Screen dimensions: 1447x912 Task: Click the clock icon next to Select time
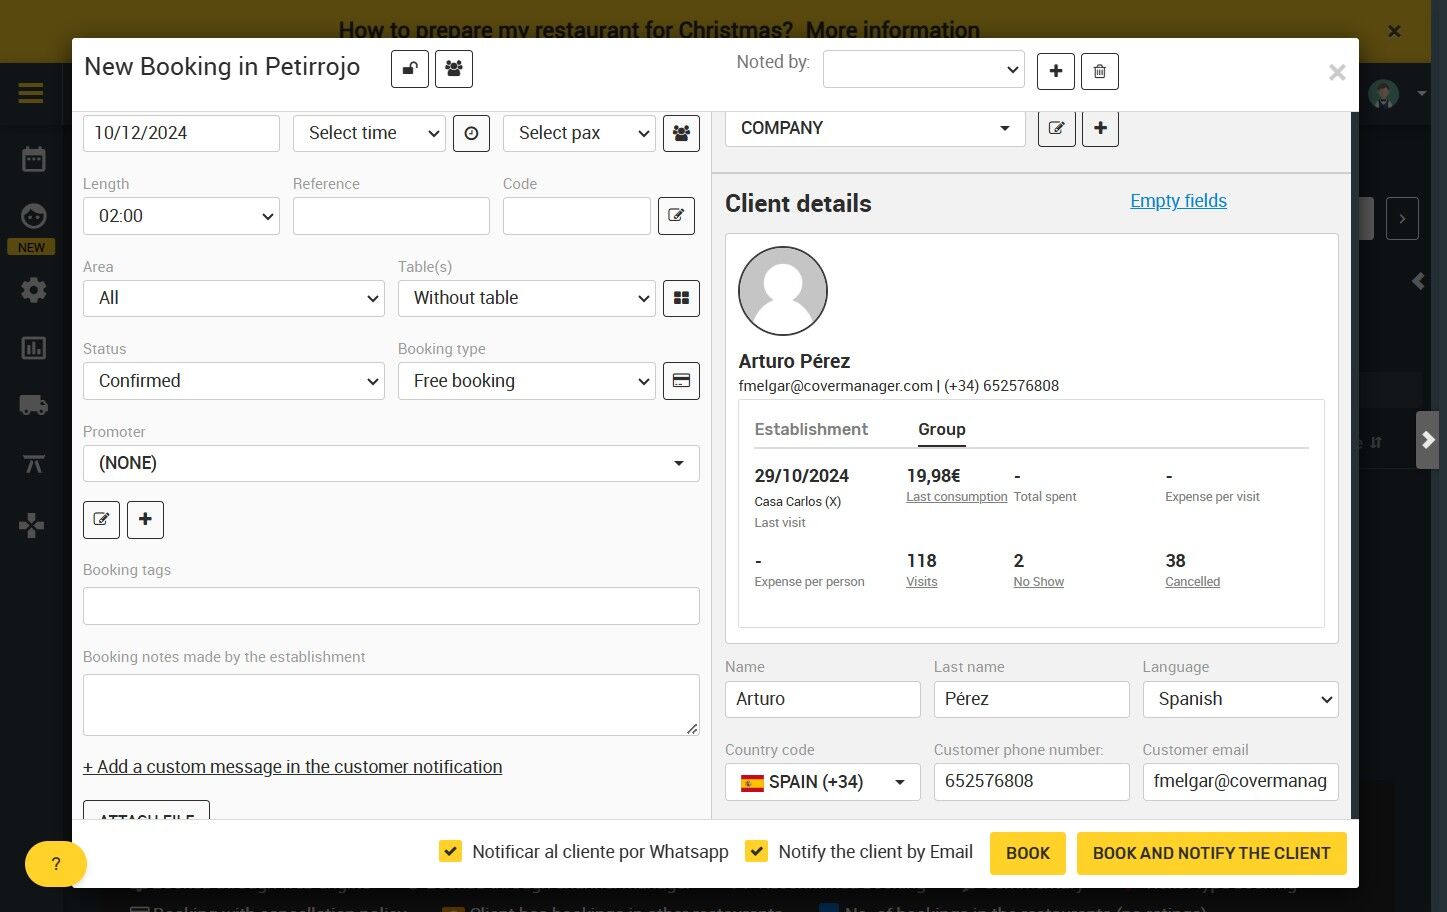(x=471, y=133)
